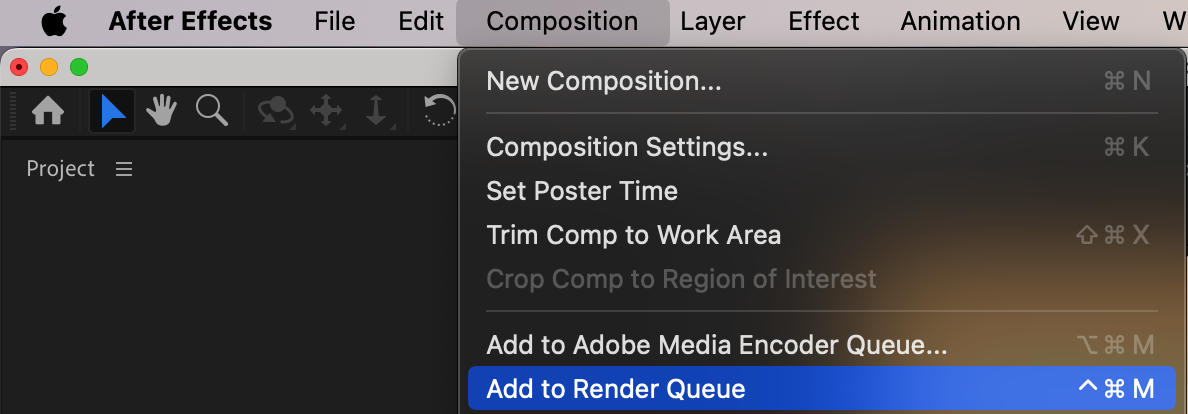Open the Animation menu
Viewport: 1188px width, 414px height.
(960, 21)
